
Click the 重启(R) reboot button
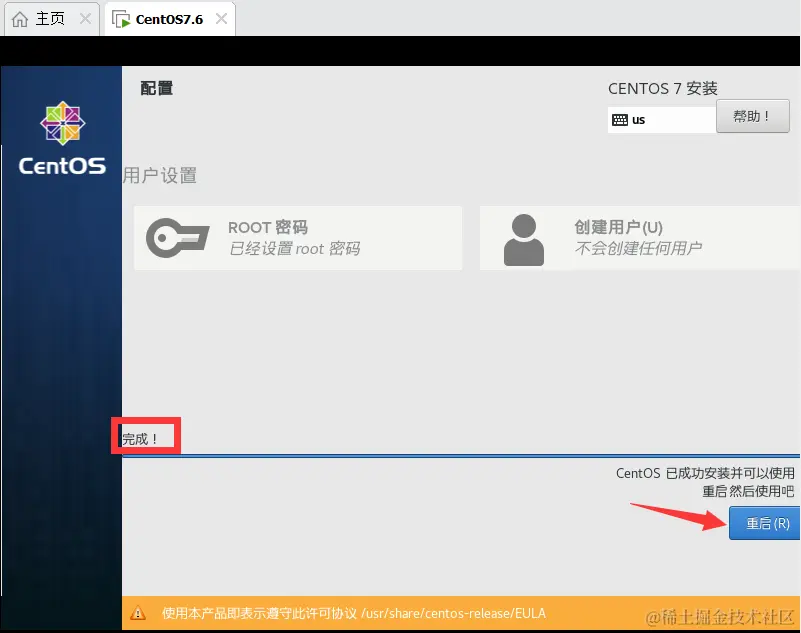[764, 523]
